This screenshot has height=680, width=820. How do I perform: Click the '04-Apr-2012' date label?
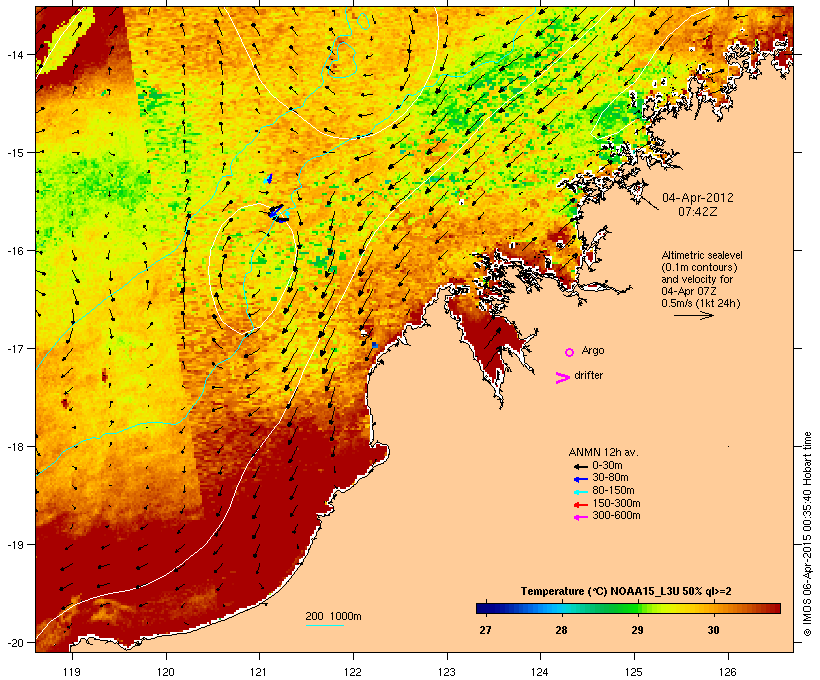698,198
